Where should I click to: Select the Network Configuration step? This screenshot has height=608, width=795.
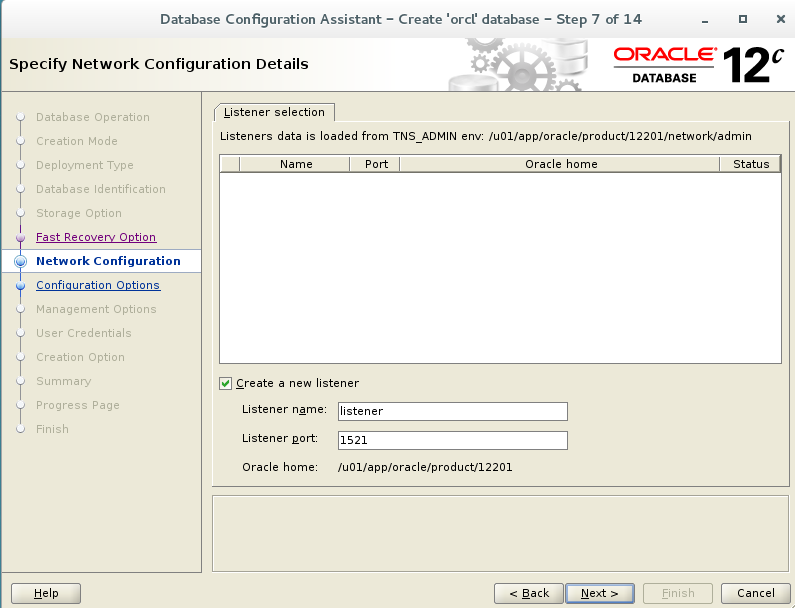[108, 261]
